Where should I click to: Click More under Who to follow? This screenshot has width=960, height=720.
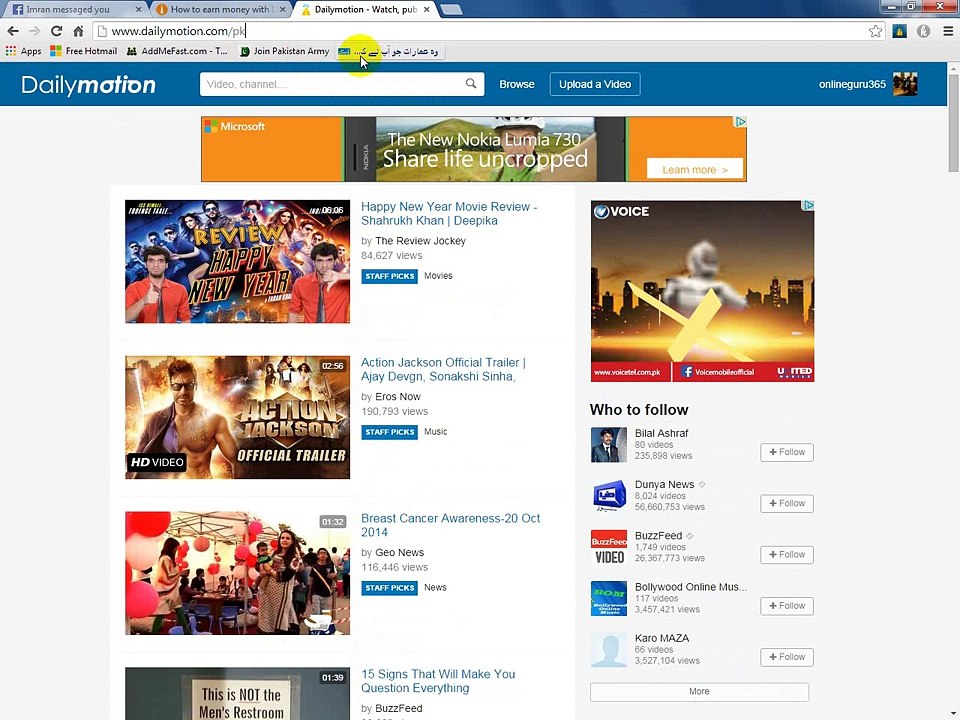[x=699, y=691]
